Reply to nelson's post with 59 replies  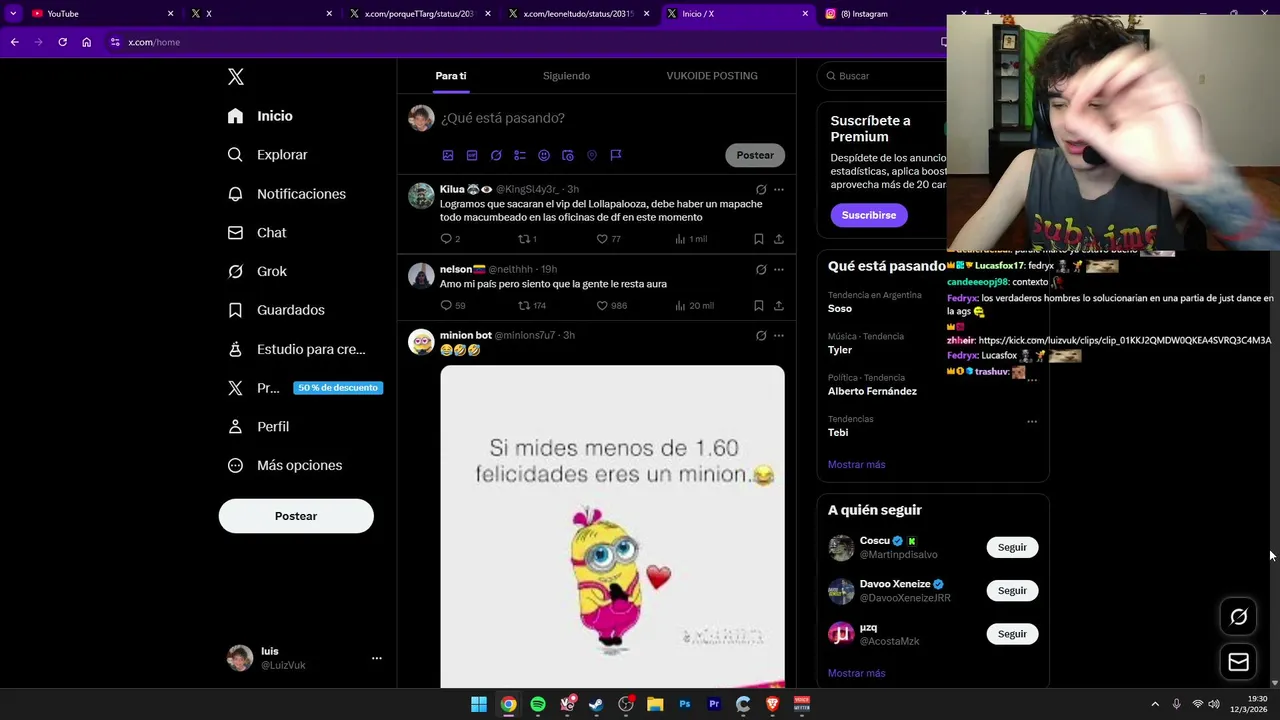pyautogui.click(x=453, y=305)
